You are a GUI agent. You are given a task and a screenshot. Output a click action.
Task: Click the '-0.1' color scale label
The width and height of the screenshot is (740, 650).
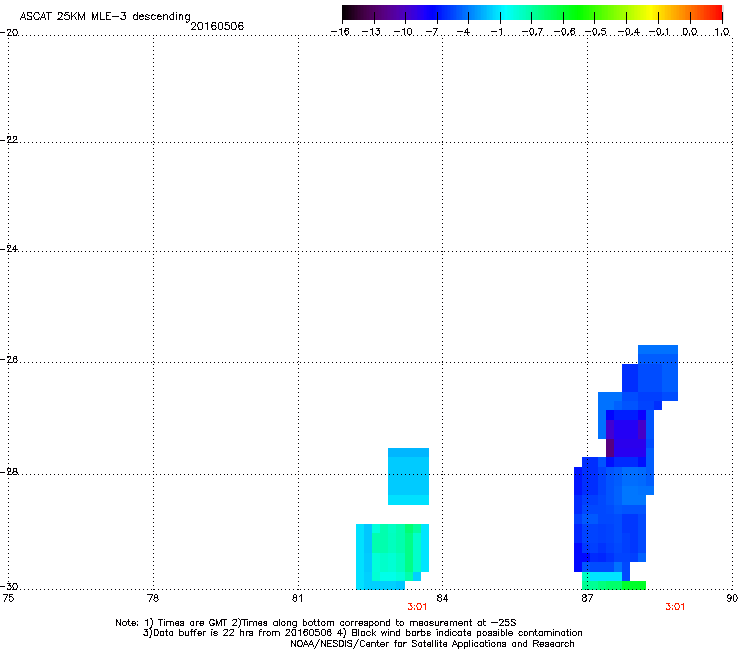pos(659,32)
